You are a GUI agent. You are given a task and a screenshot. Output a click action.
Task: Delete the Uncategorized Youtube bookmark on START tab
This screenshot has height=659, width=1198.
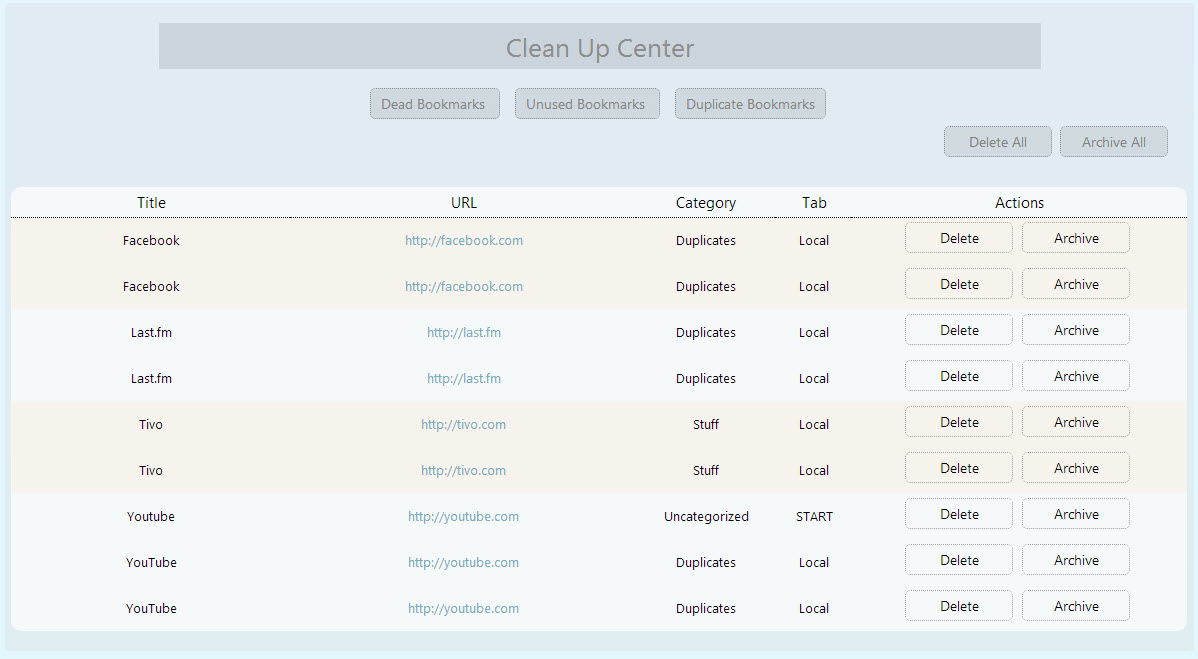pos(958,514)
